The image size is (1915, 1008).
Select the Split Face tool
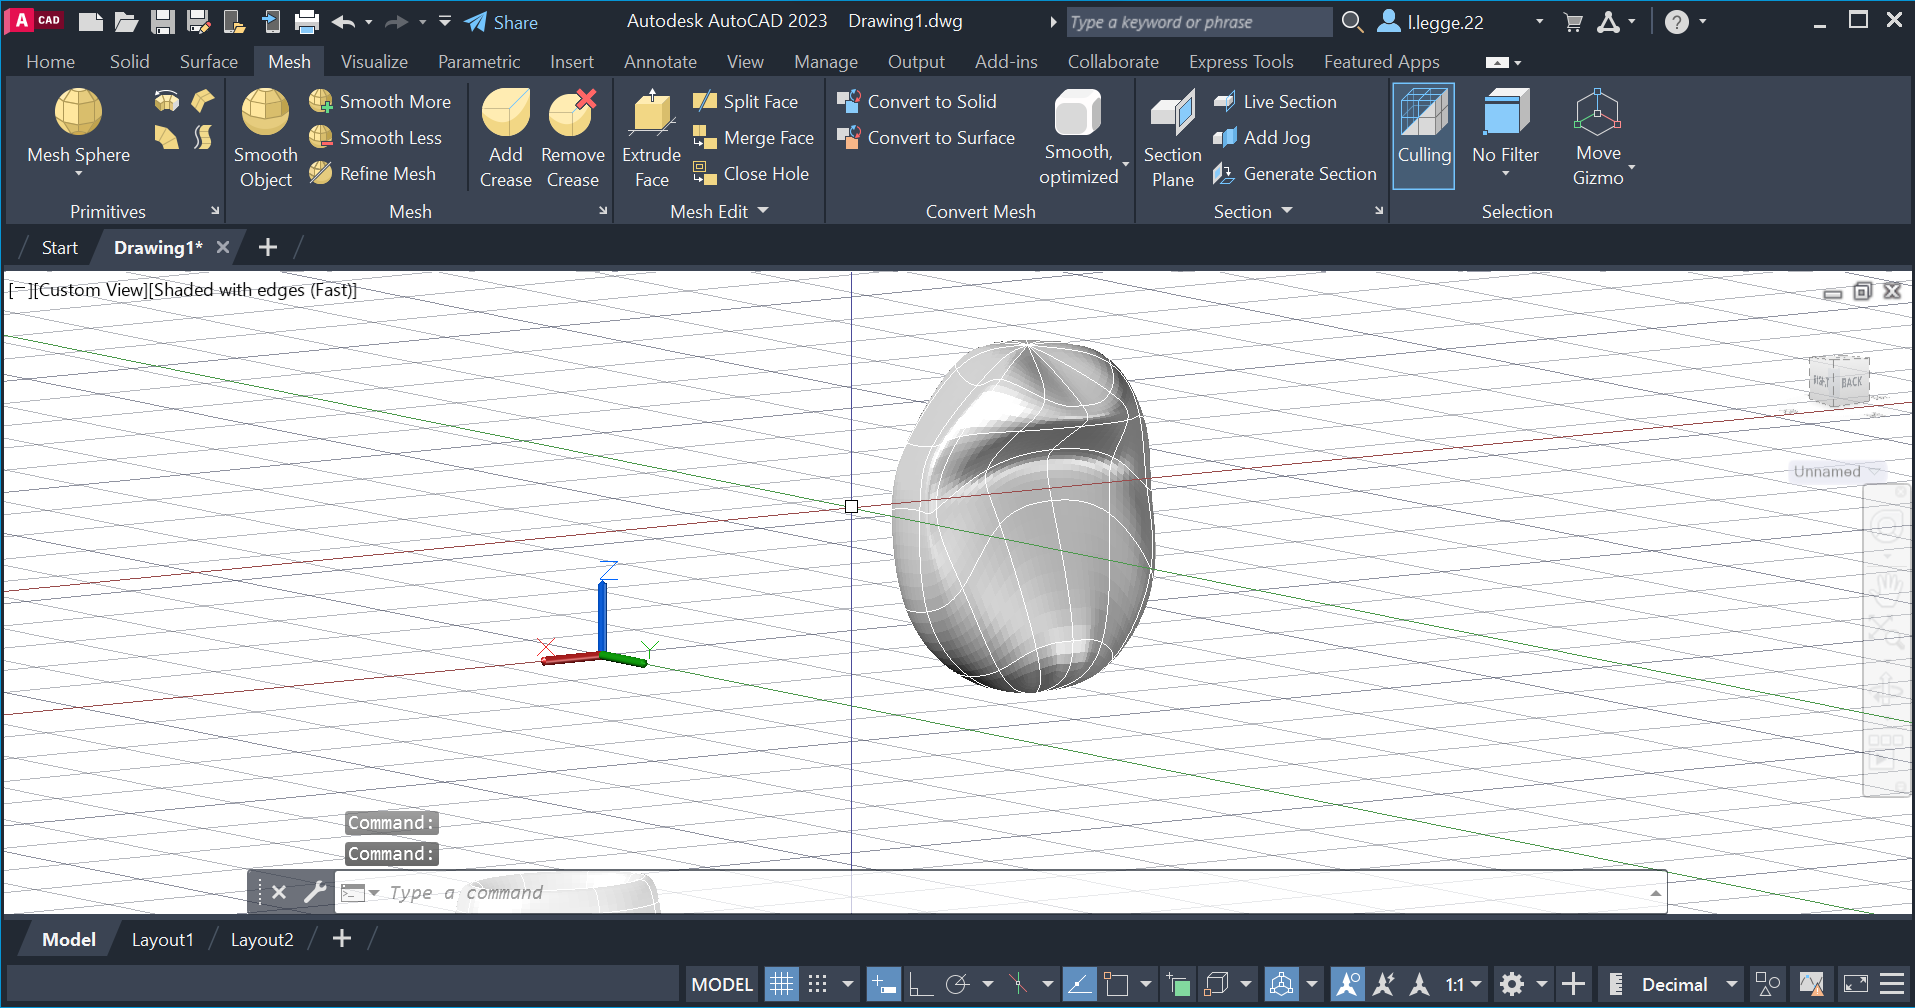coord(746,101)
